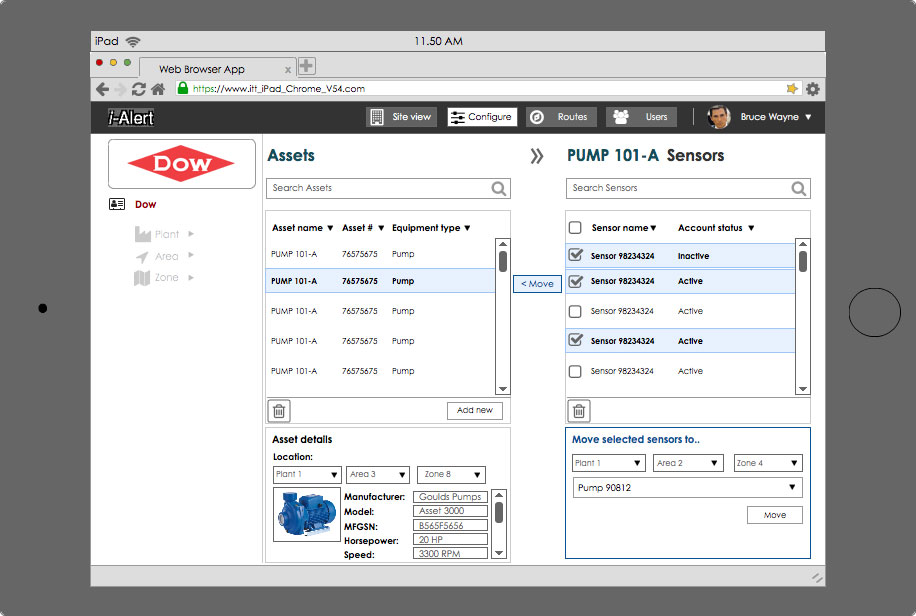The width and height of the screenshot is (916, 616).
Task: Open new browser tab with plus icon
Action: click(x=307, y=66)
